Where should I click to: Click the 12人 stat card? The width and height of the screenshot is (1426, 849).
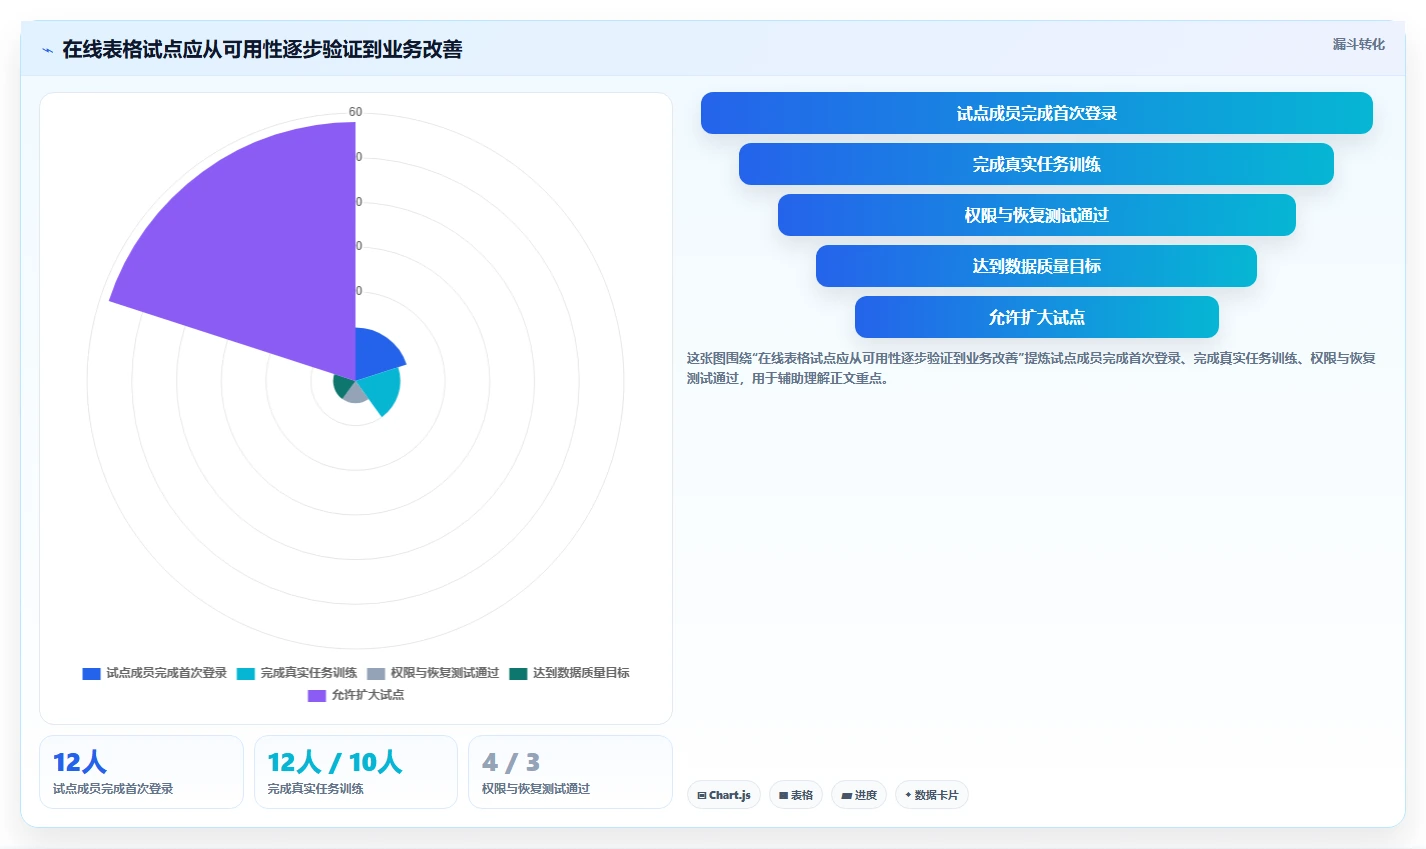click(141, 772)
